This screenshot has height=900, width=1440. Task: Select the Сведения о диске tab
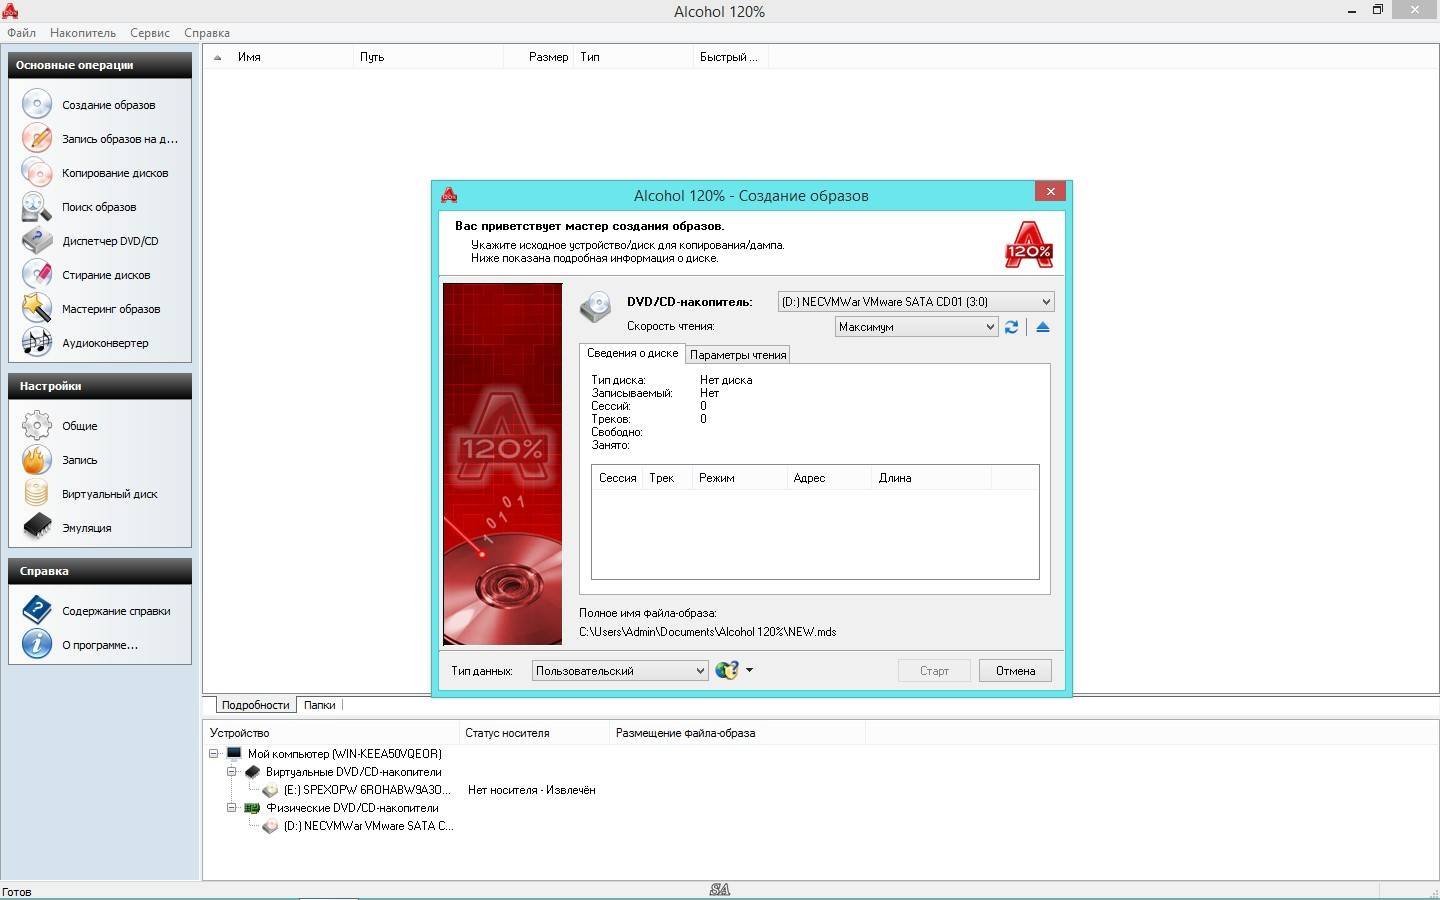pyautogui.click(x=632, y=353)
